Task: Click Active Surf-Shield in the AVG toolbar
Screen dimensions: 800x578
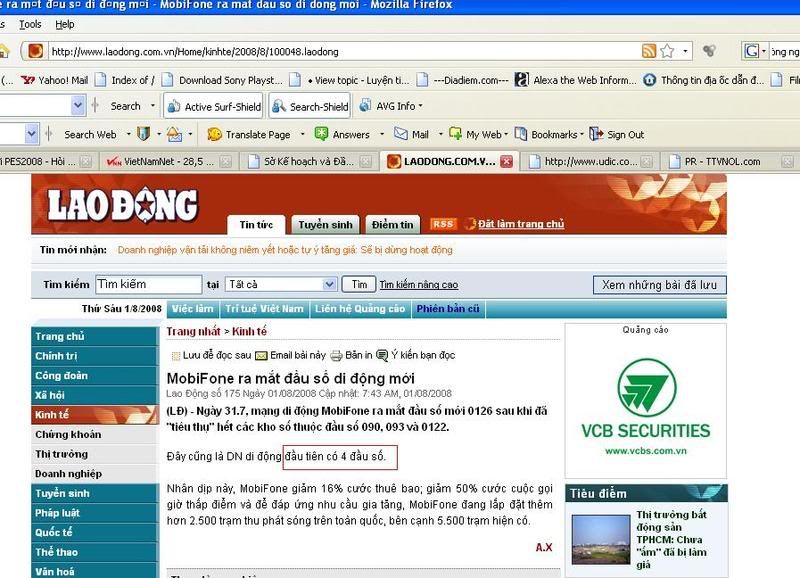Action: [213, 106]
